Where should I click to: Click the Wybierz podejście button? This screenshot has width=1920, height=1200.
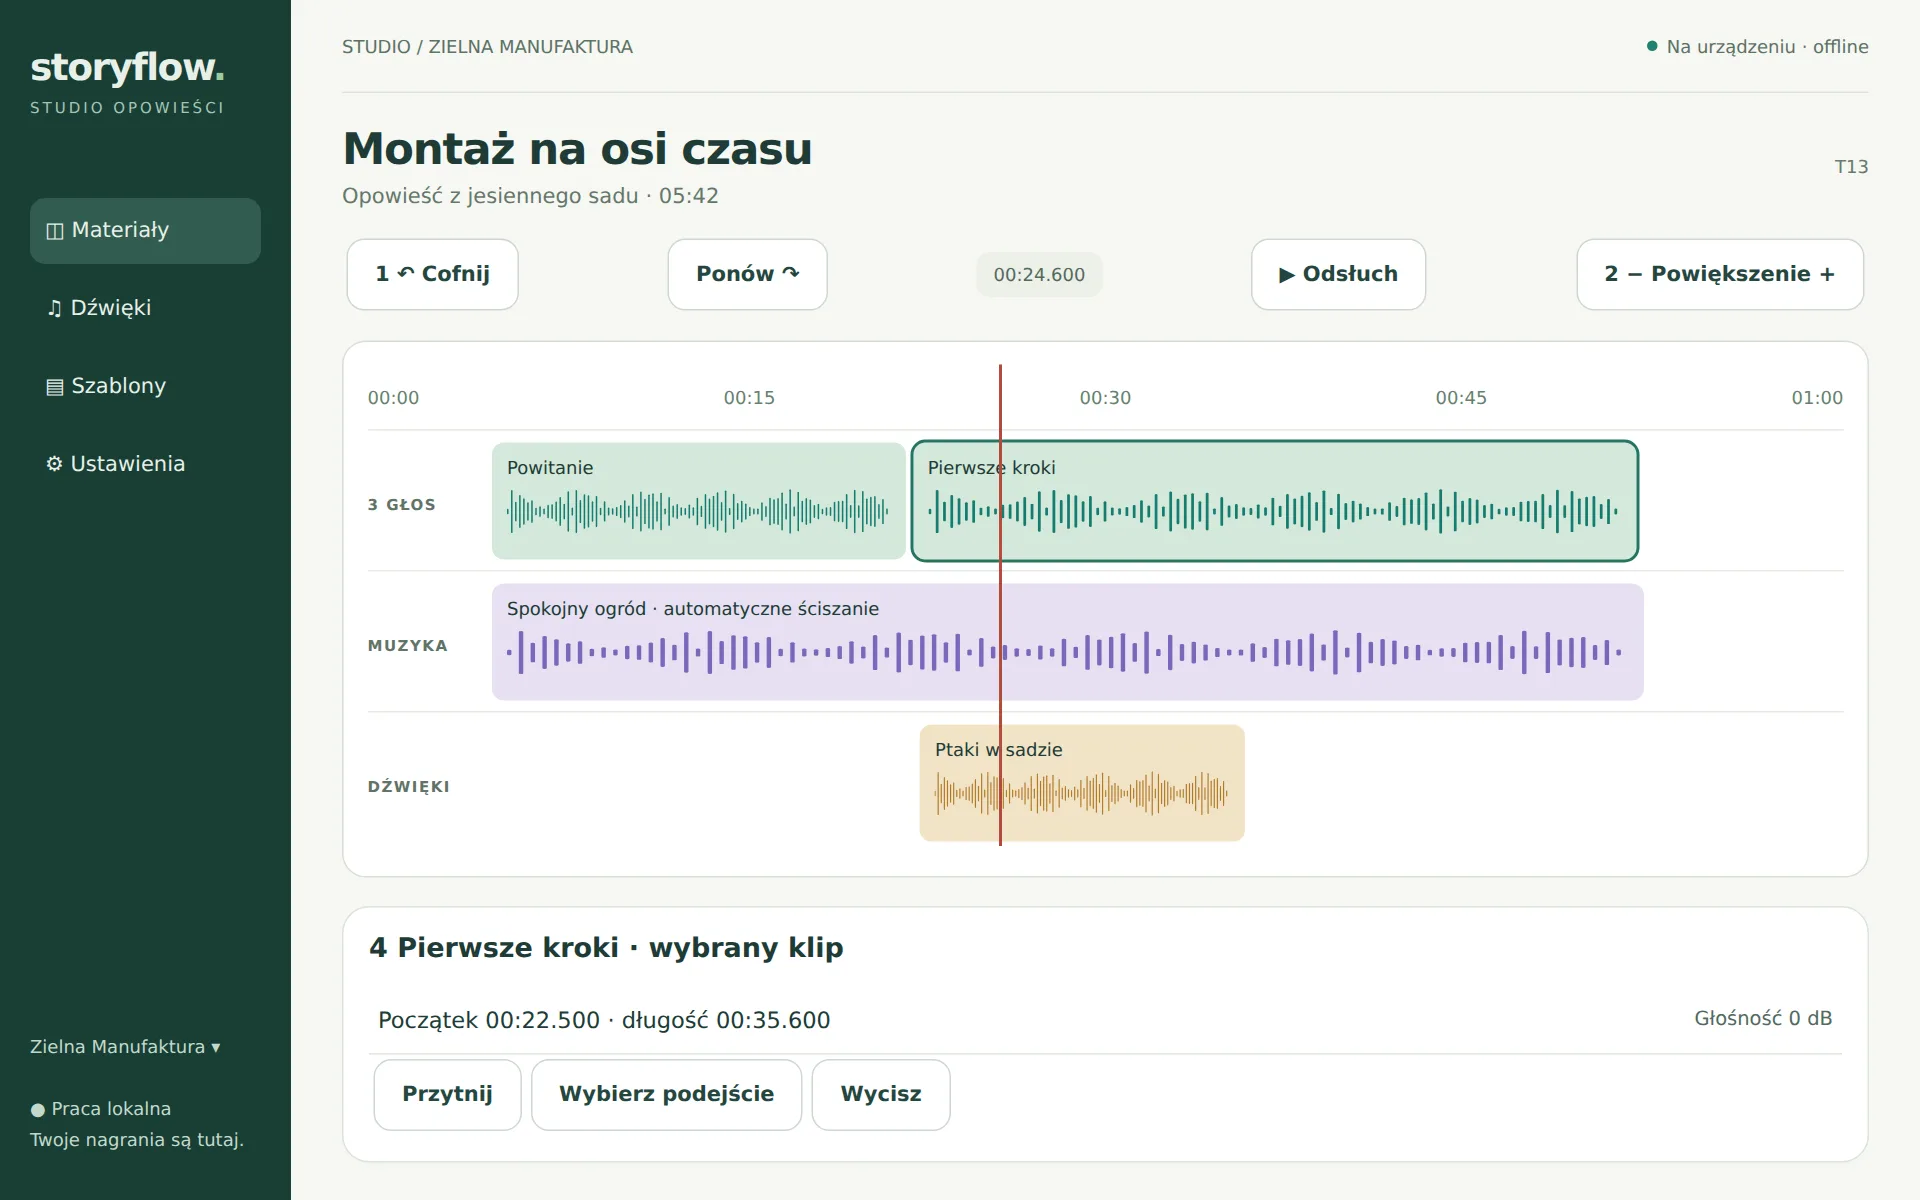coord(666,1095)
